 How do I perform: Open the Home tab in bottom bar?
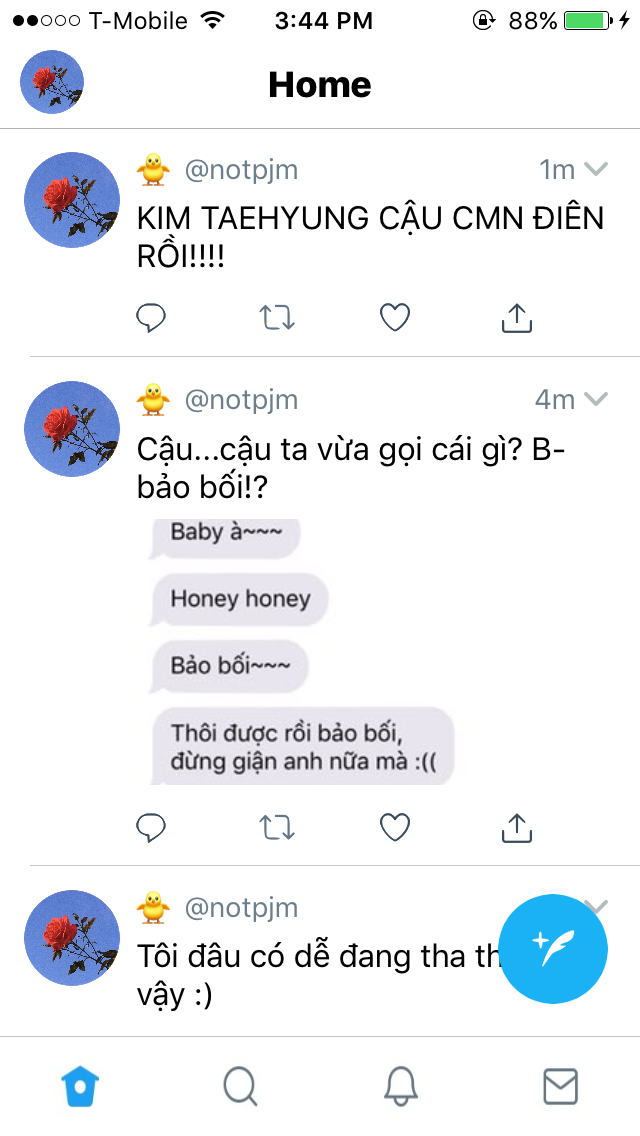pos(80,1085)
